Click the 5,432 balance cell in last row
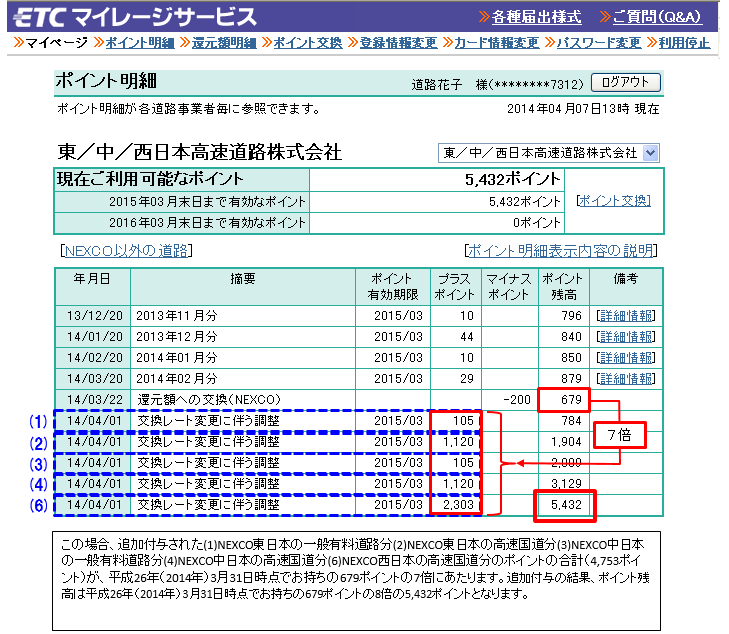The height and width of the screenshot is (634, 729). 565,505
